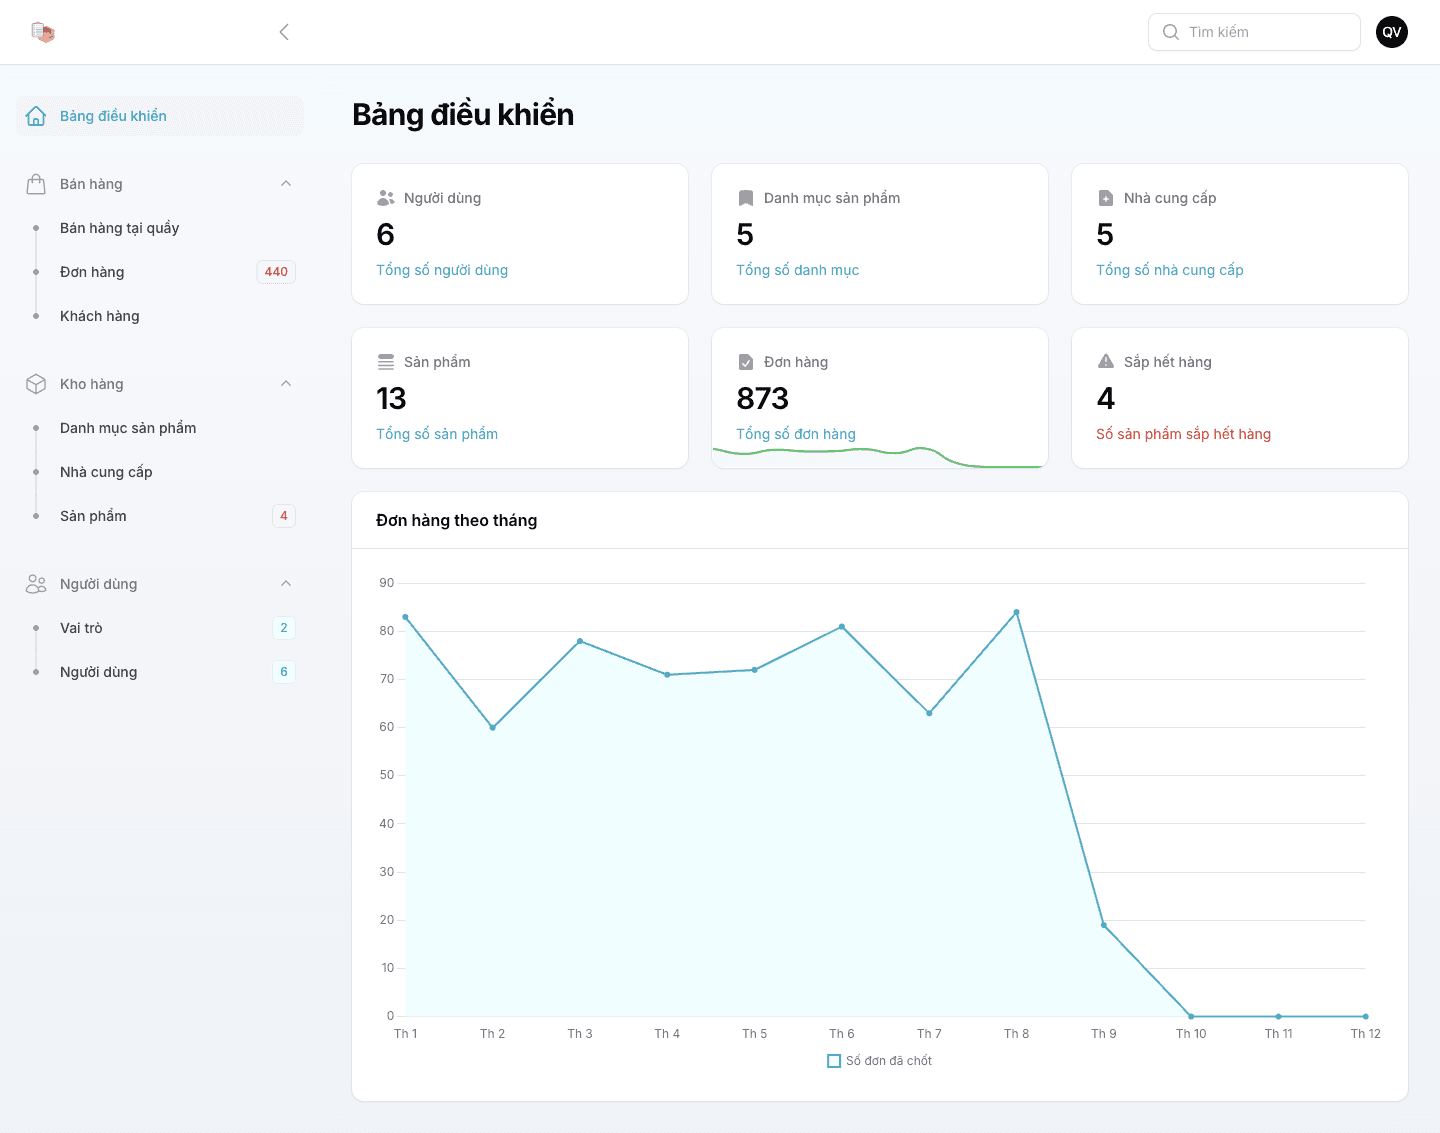Viewport: 1440px width, 1133px height.
Task: Follow the Số sản phẩm sắp hết hàng link
Action: click(x=1184, y=434)
